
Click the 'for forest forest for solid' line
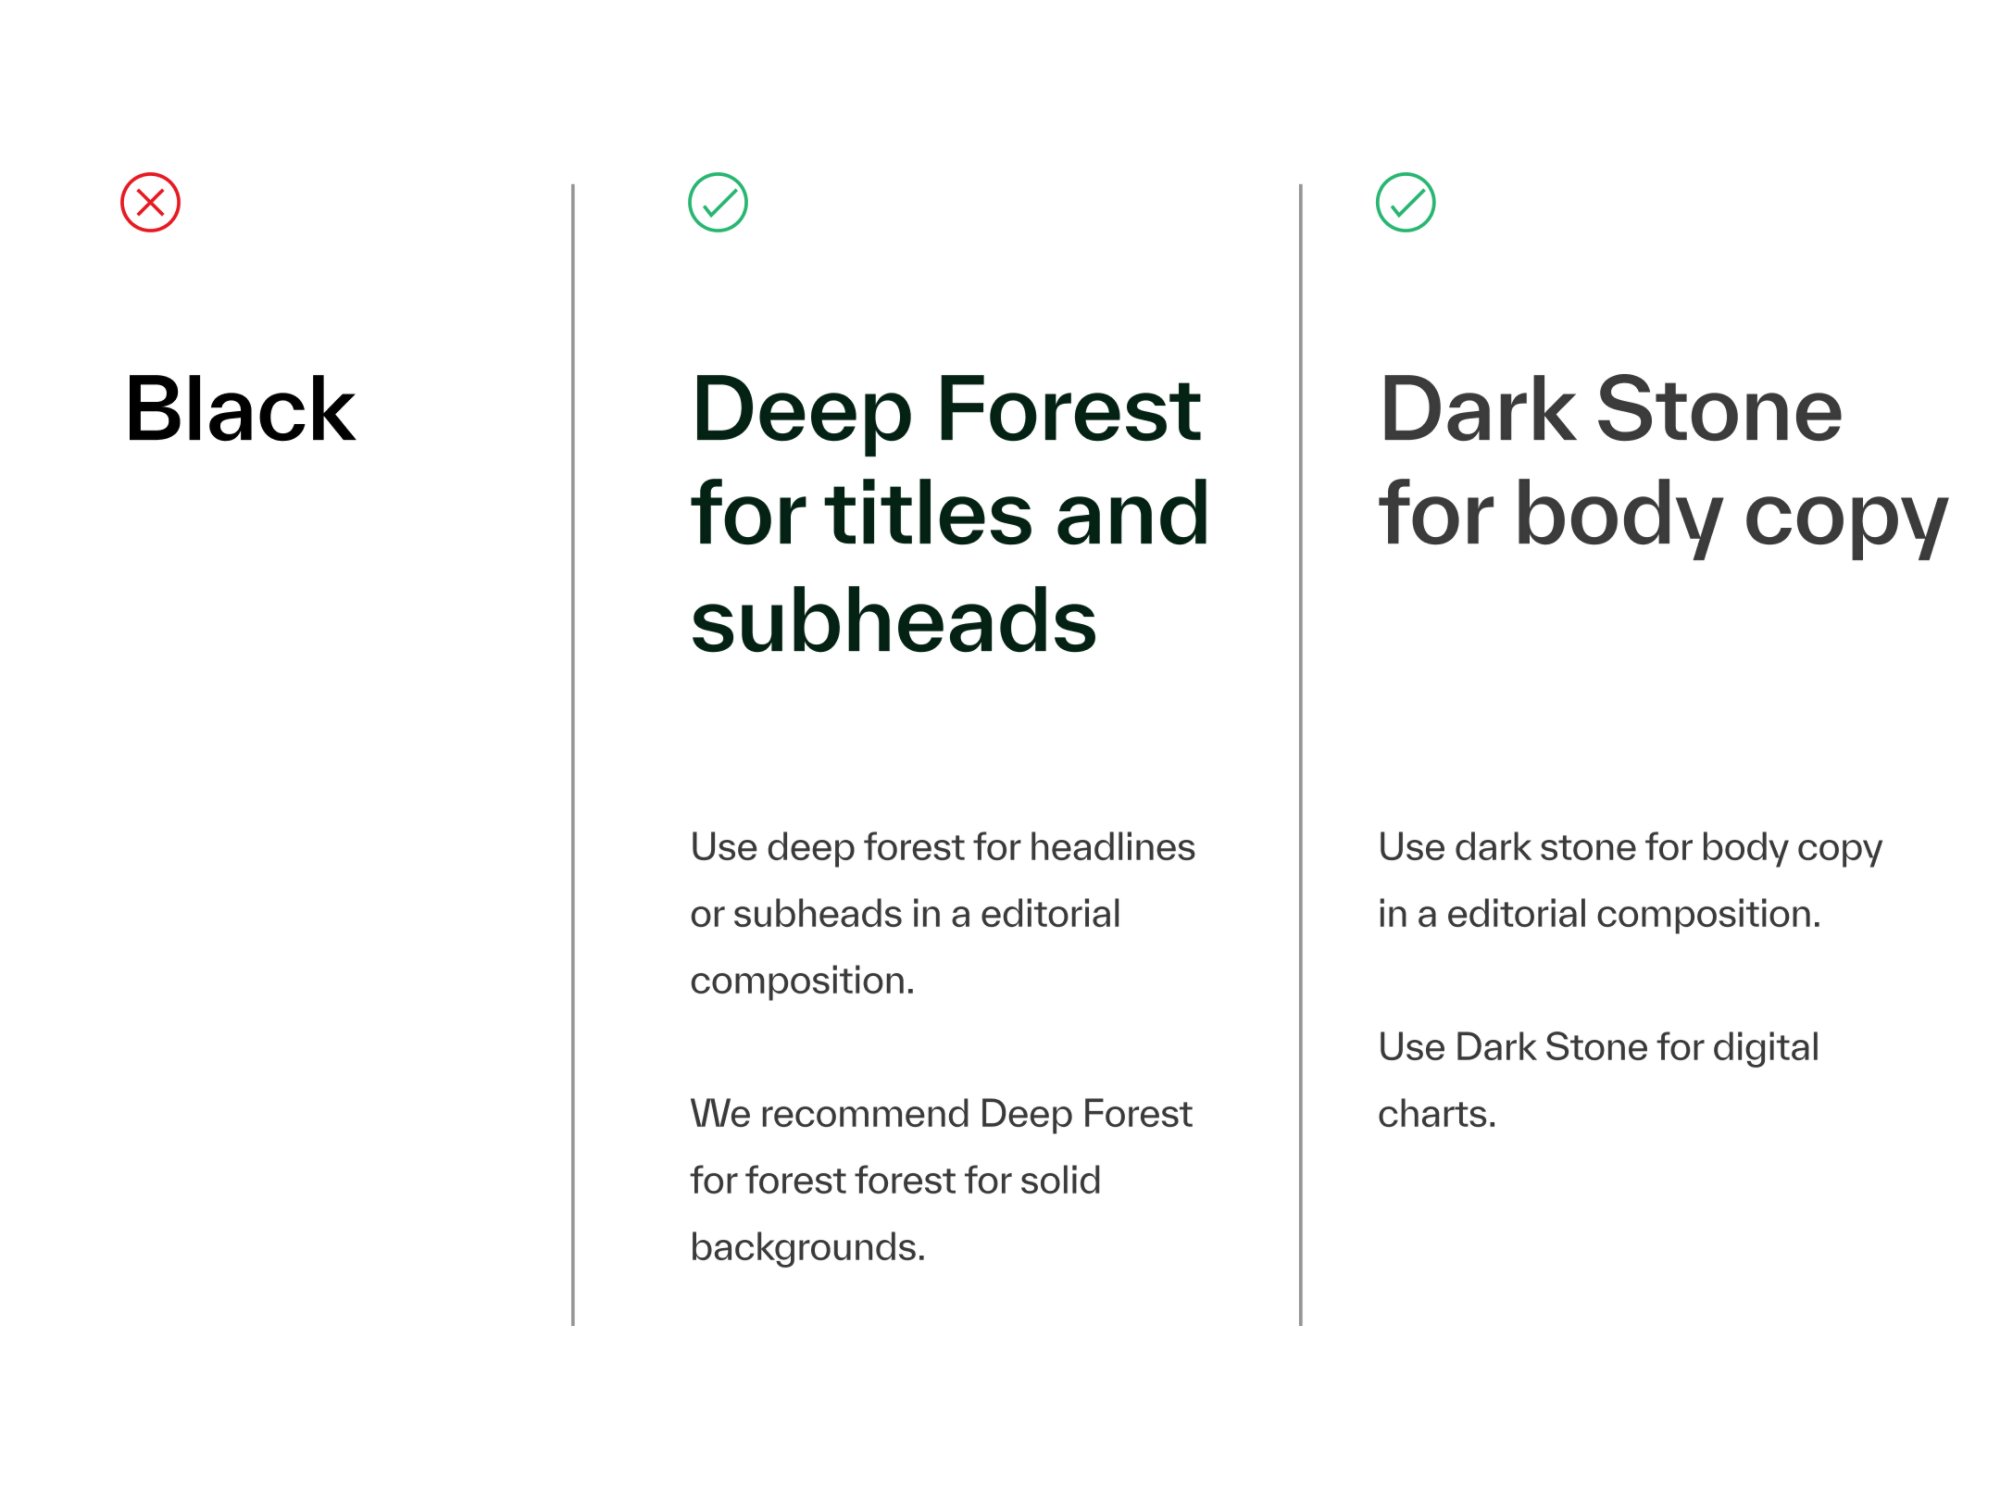click(x=895, y=1181)
